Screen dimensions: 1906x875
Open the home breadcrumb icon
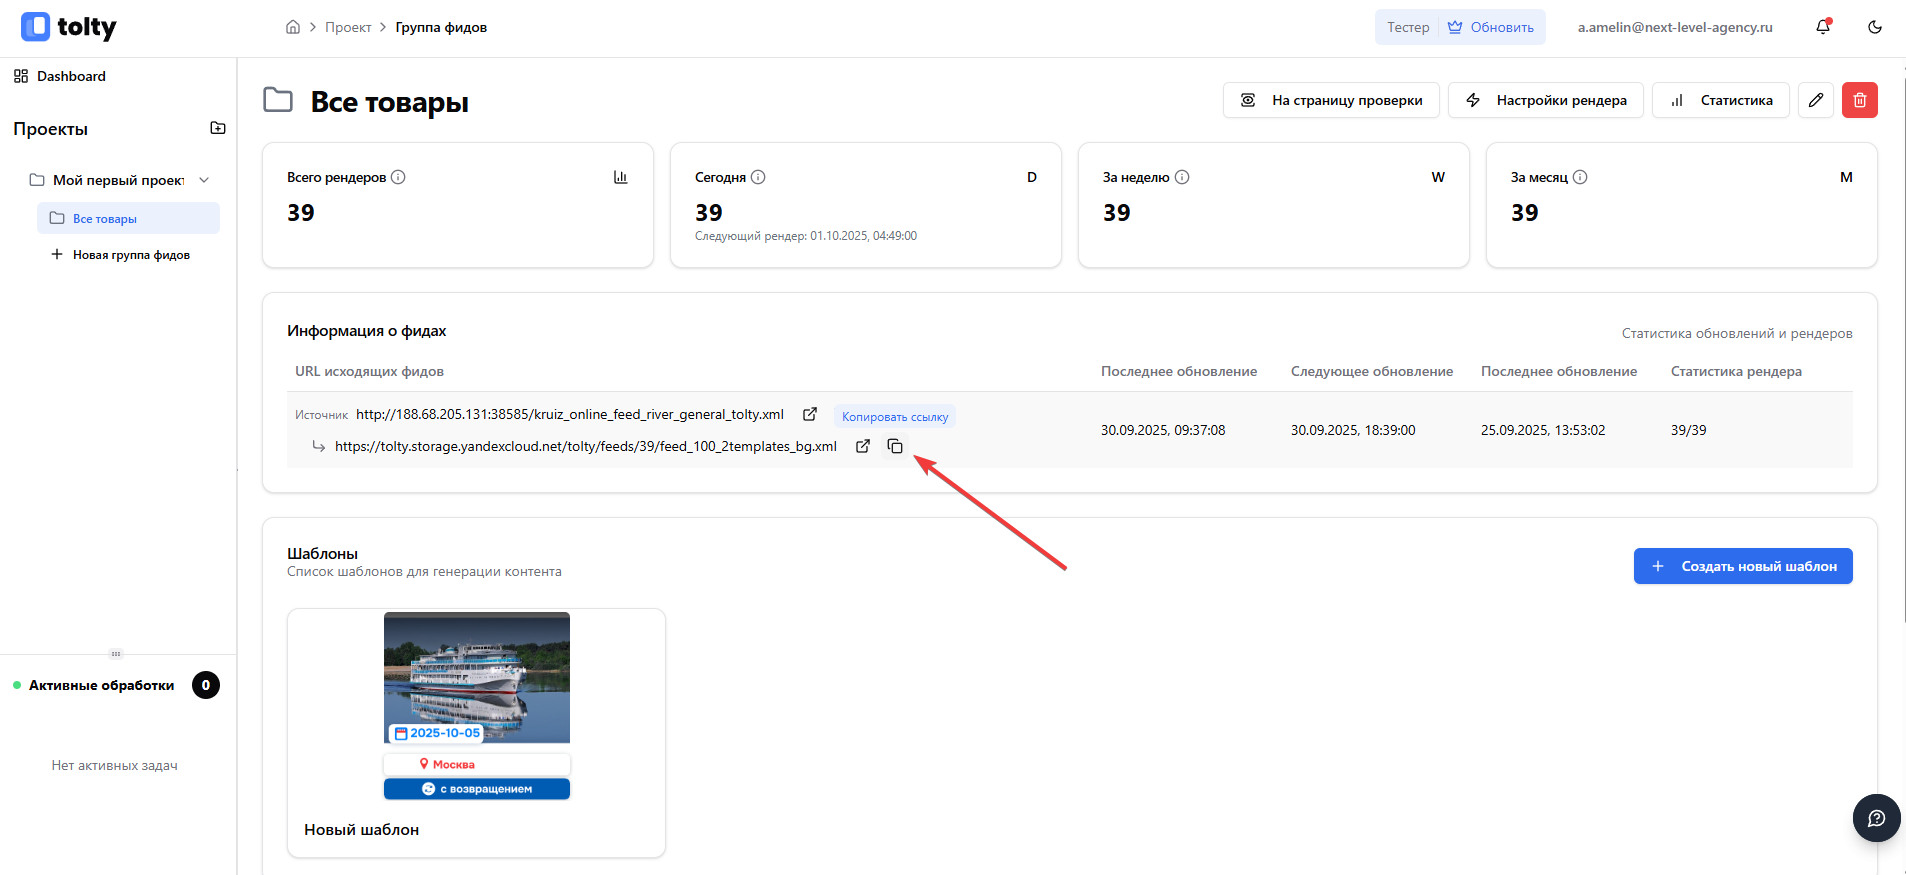coord(293,27)
